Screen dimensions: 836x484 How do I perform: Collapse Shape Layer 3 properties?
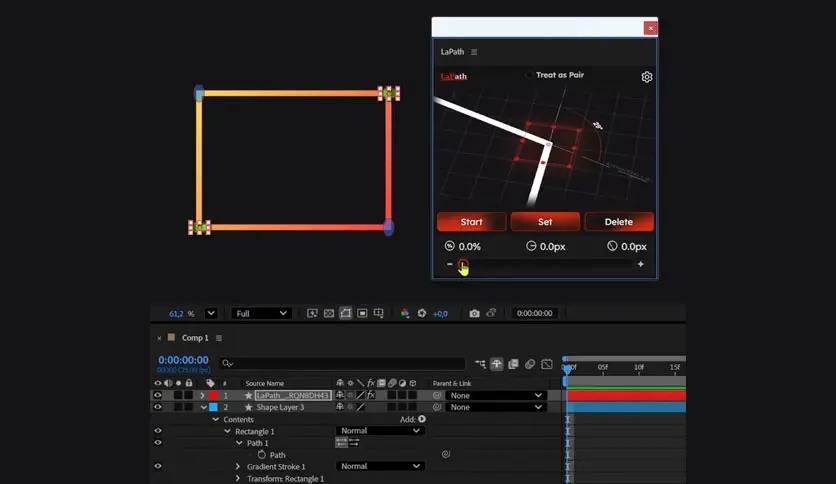point(204,407)
